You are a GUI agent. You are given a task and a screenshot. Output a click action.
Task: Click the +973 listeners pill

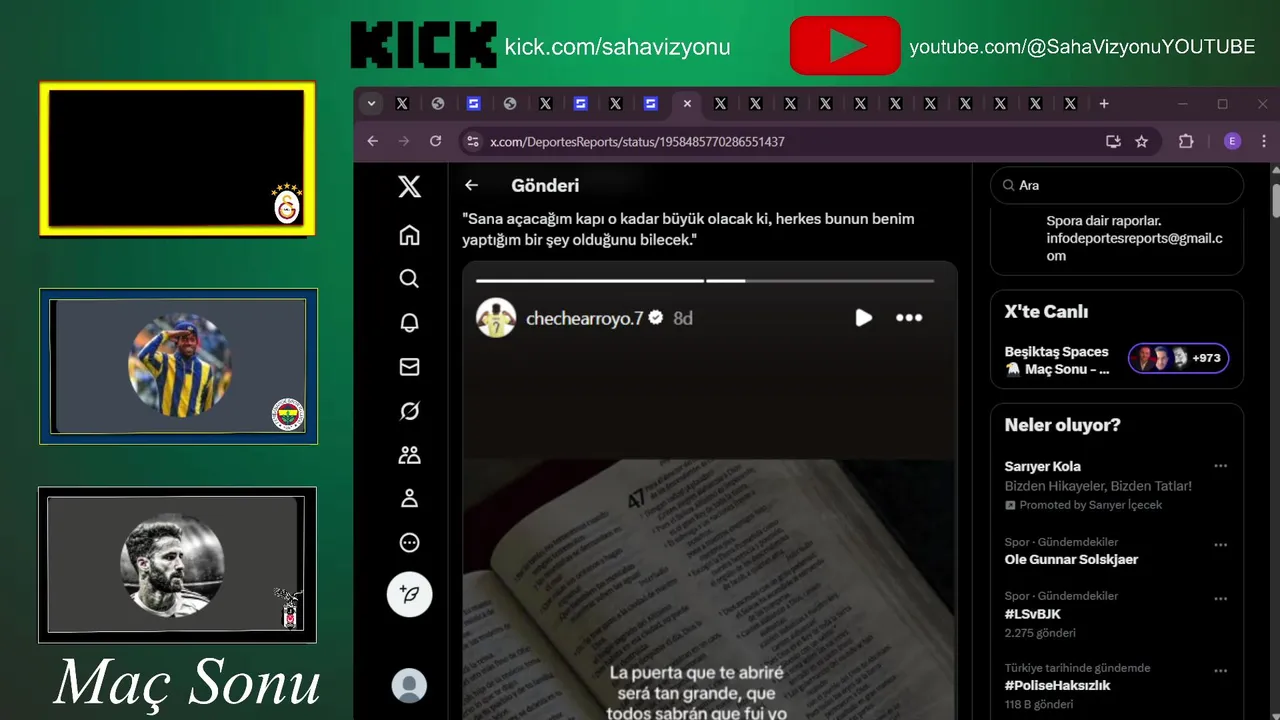coord(1178,358)
